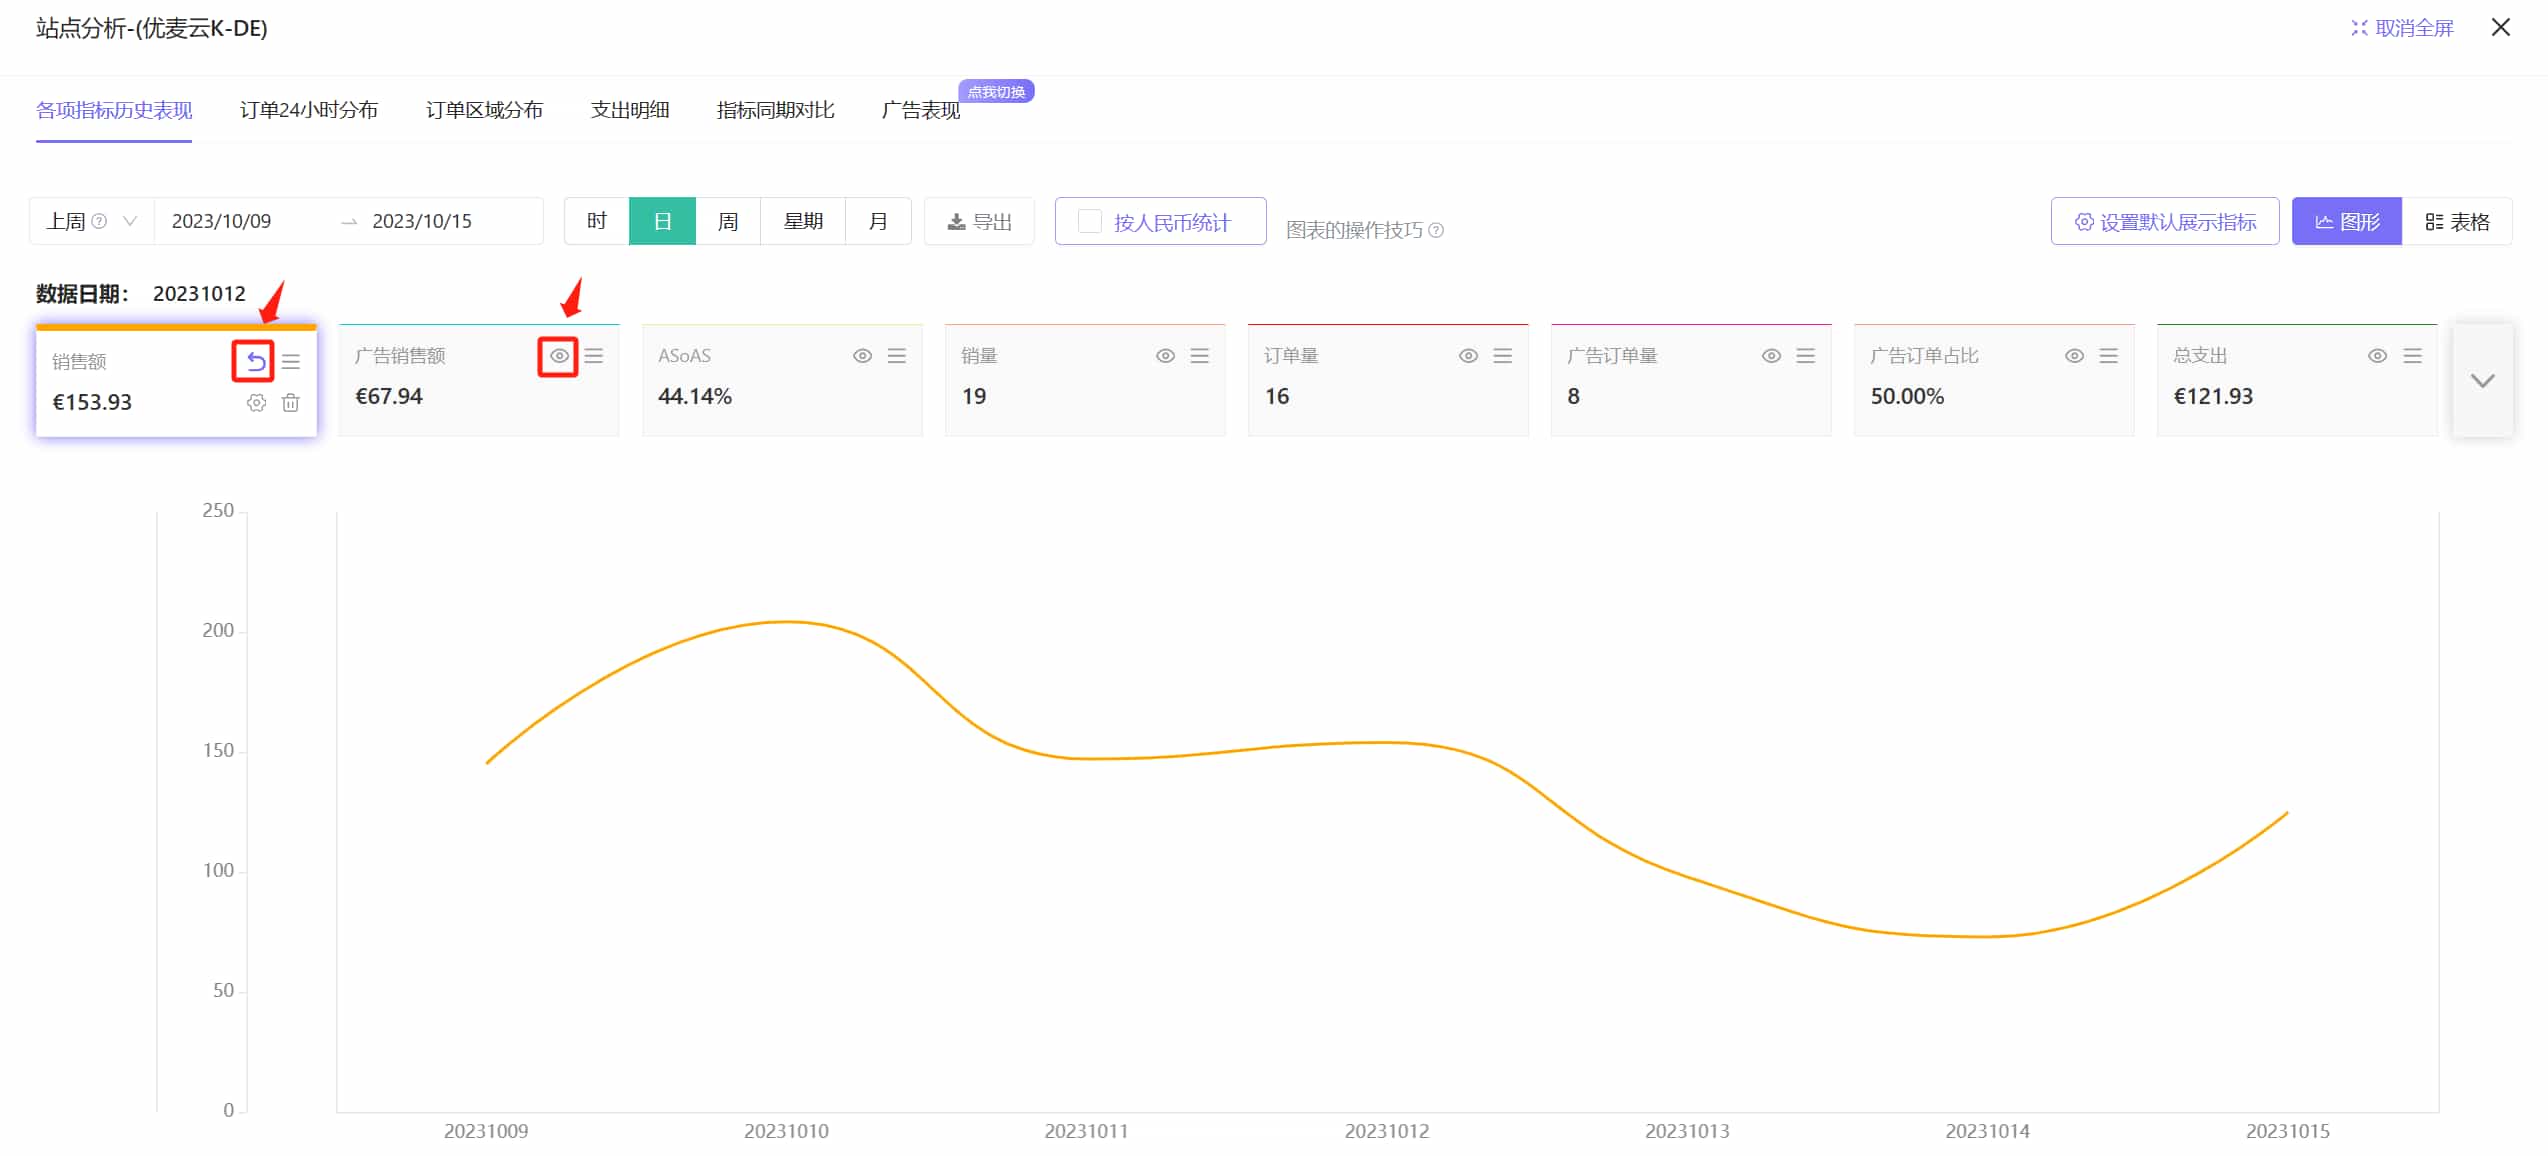Image resolution: width=2548 pixels, height=1156 pixels.
Task: Toggle eye icon on 广告订单占比 card
Action: tap(2075, 356)
